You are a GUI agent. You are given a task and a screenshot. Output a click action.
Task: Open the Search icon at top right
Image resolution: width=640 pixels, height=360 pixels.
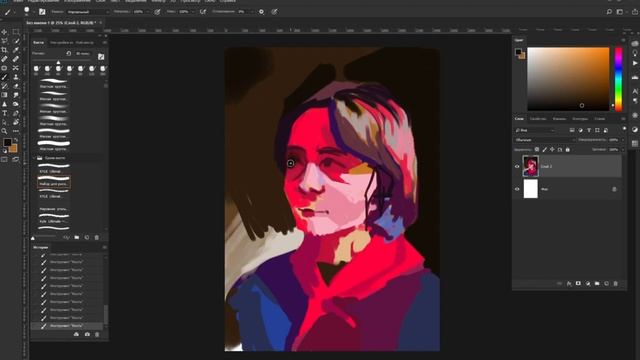tap(609, 12)
